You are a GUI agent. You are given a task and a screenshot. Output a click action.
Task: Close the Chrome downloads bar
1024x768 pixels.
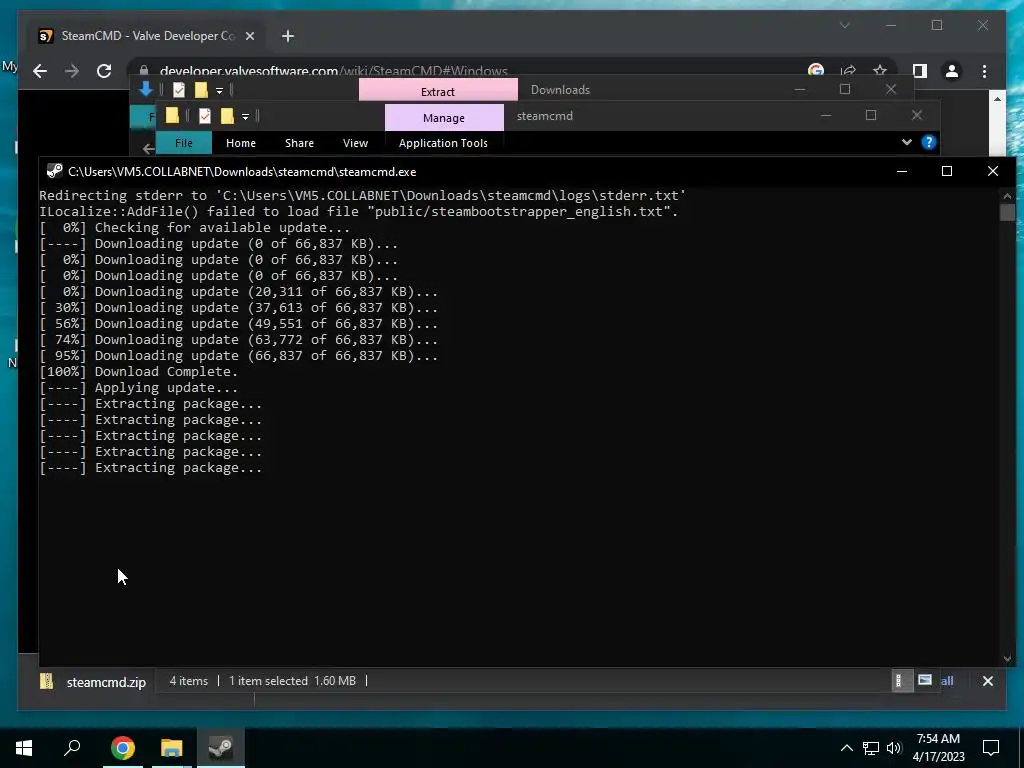tap(987, 681)
